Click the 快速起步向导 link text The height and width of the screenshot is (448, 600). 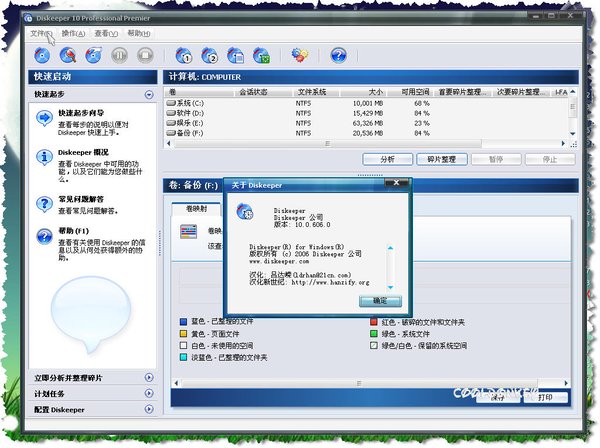point(81,113)
